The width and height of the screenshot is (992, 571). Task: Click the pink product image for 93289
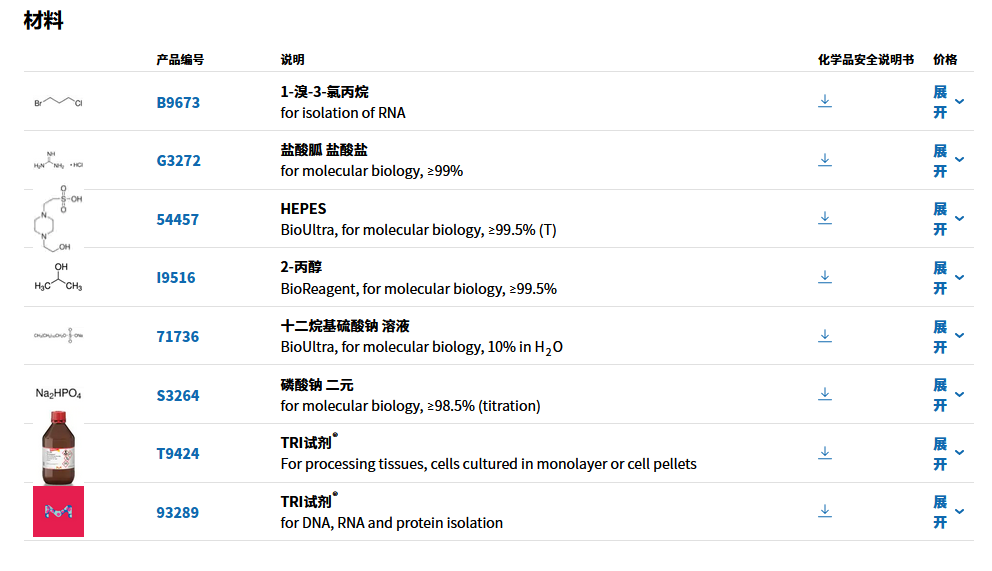click(58, 512)
